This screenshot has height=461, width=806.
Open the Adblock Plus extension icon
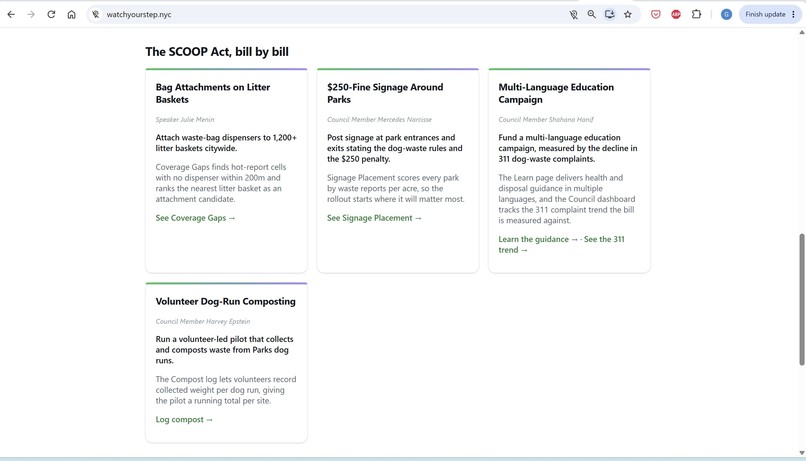pyautogui.click(x=676, y=14)
